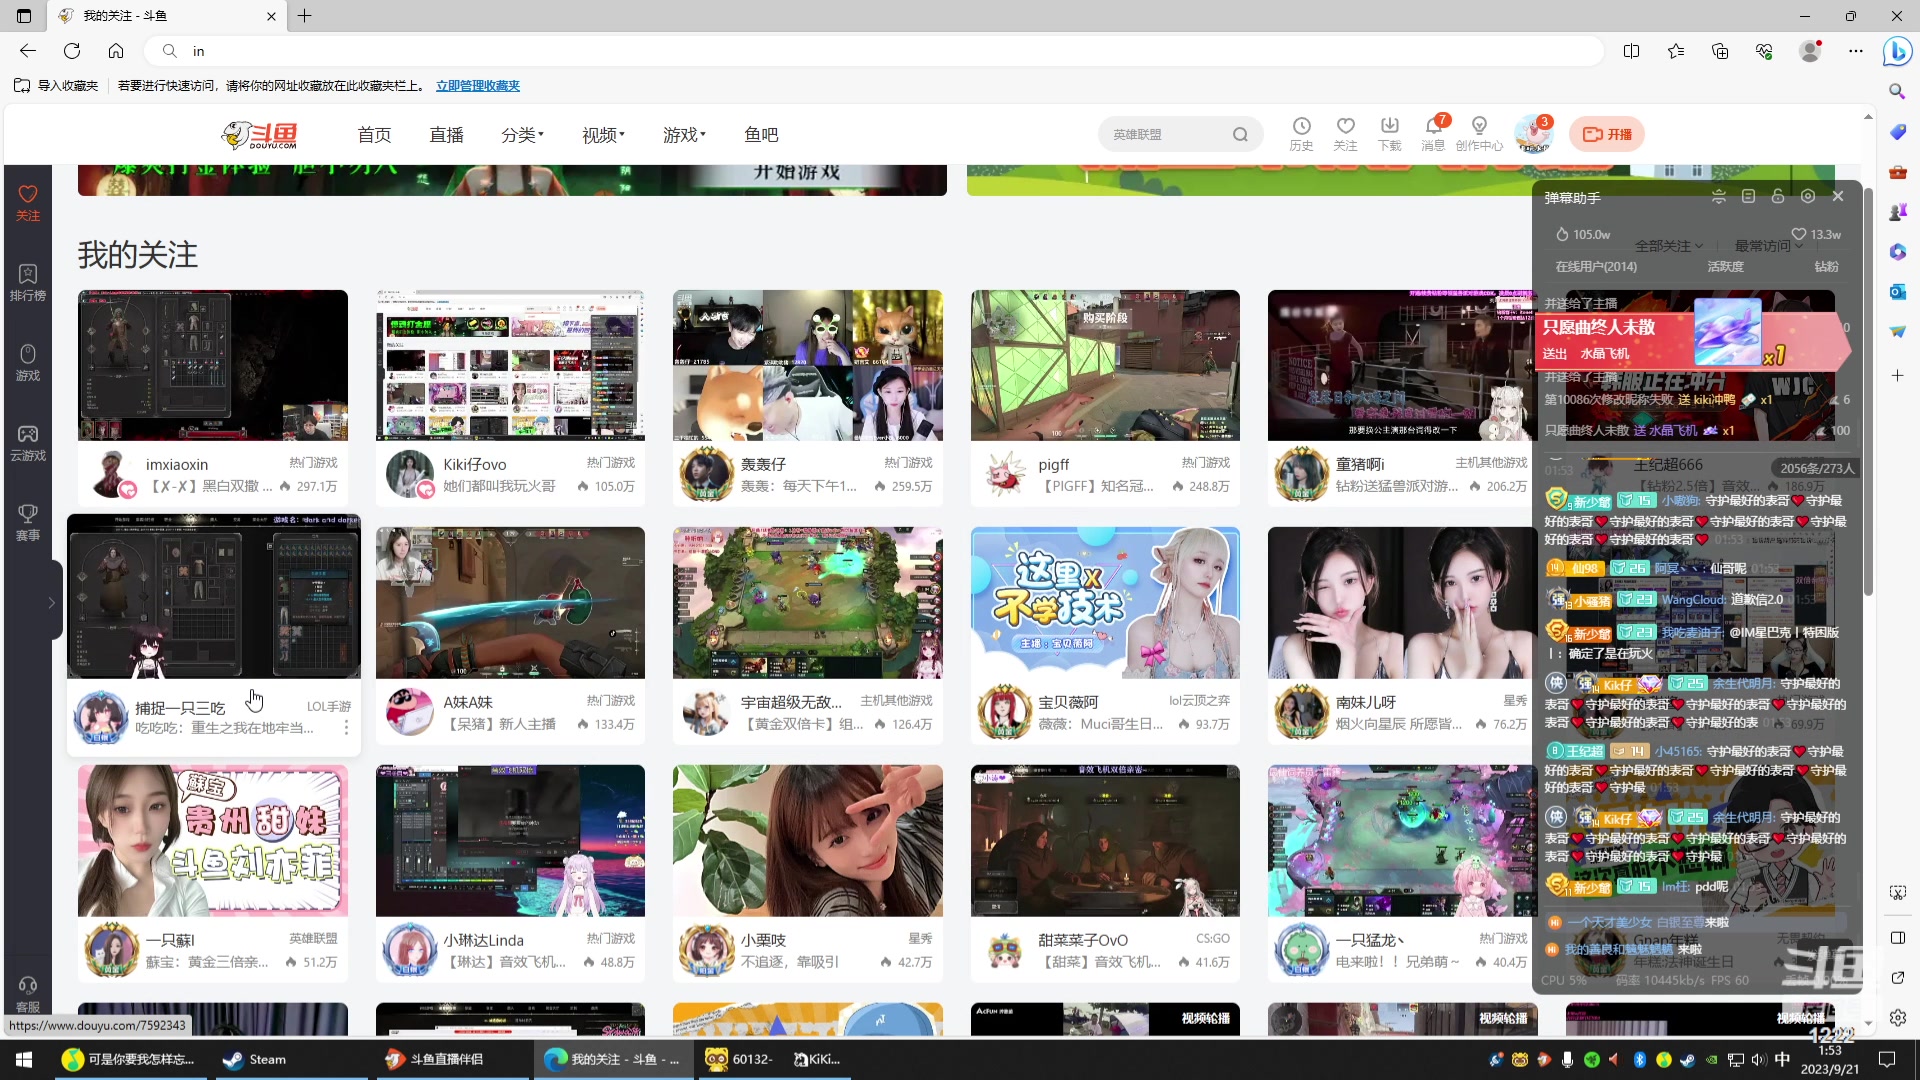Go to 直播 in navigation bar
This screenshot has width=1920, height=1080.
tap(446, 135)
